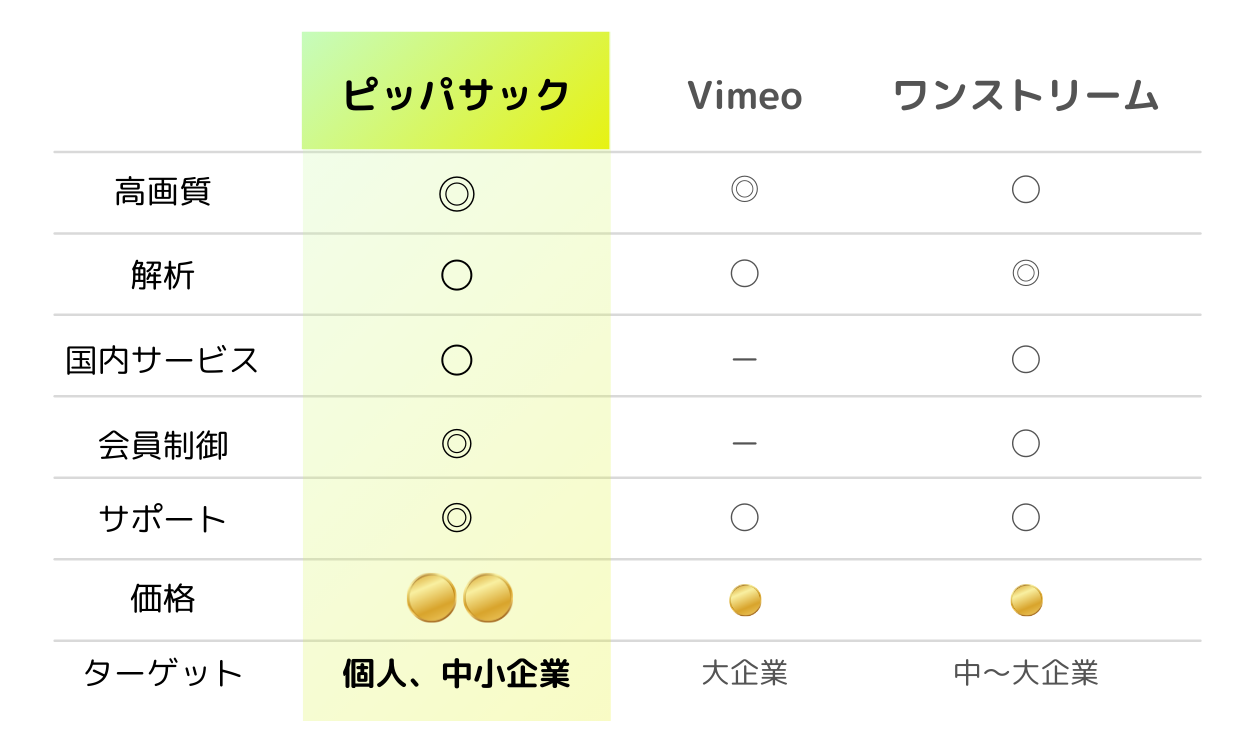Image resolution: width=1250 pixels, height=750 pixels.
Task: Click ピッパサック's double-circle 会員制御 rating
Action: coord(457,443)
